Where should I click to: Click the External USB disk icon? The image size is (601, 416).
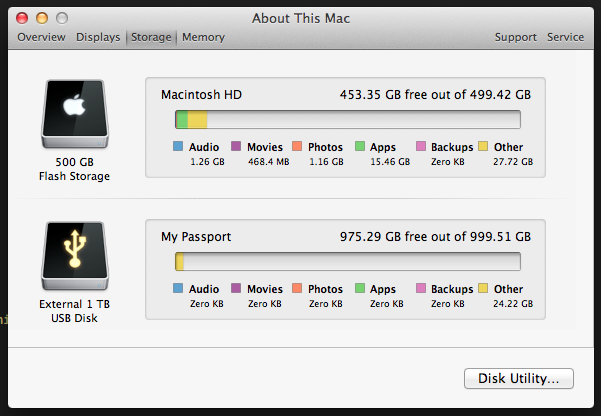coord(75,256)
